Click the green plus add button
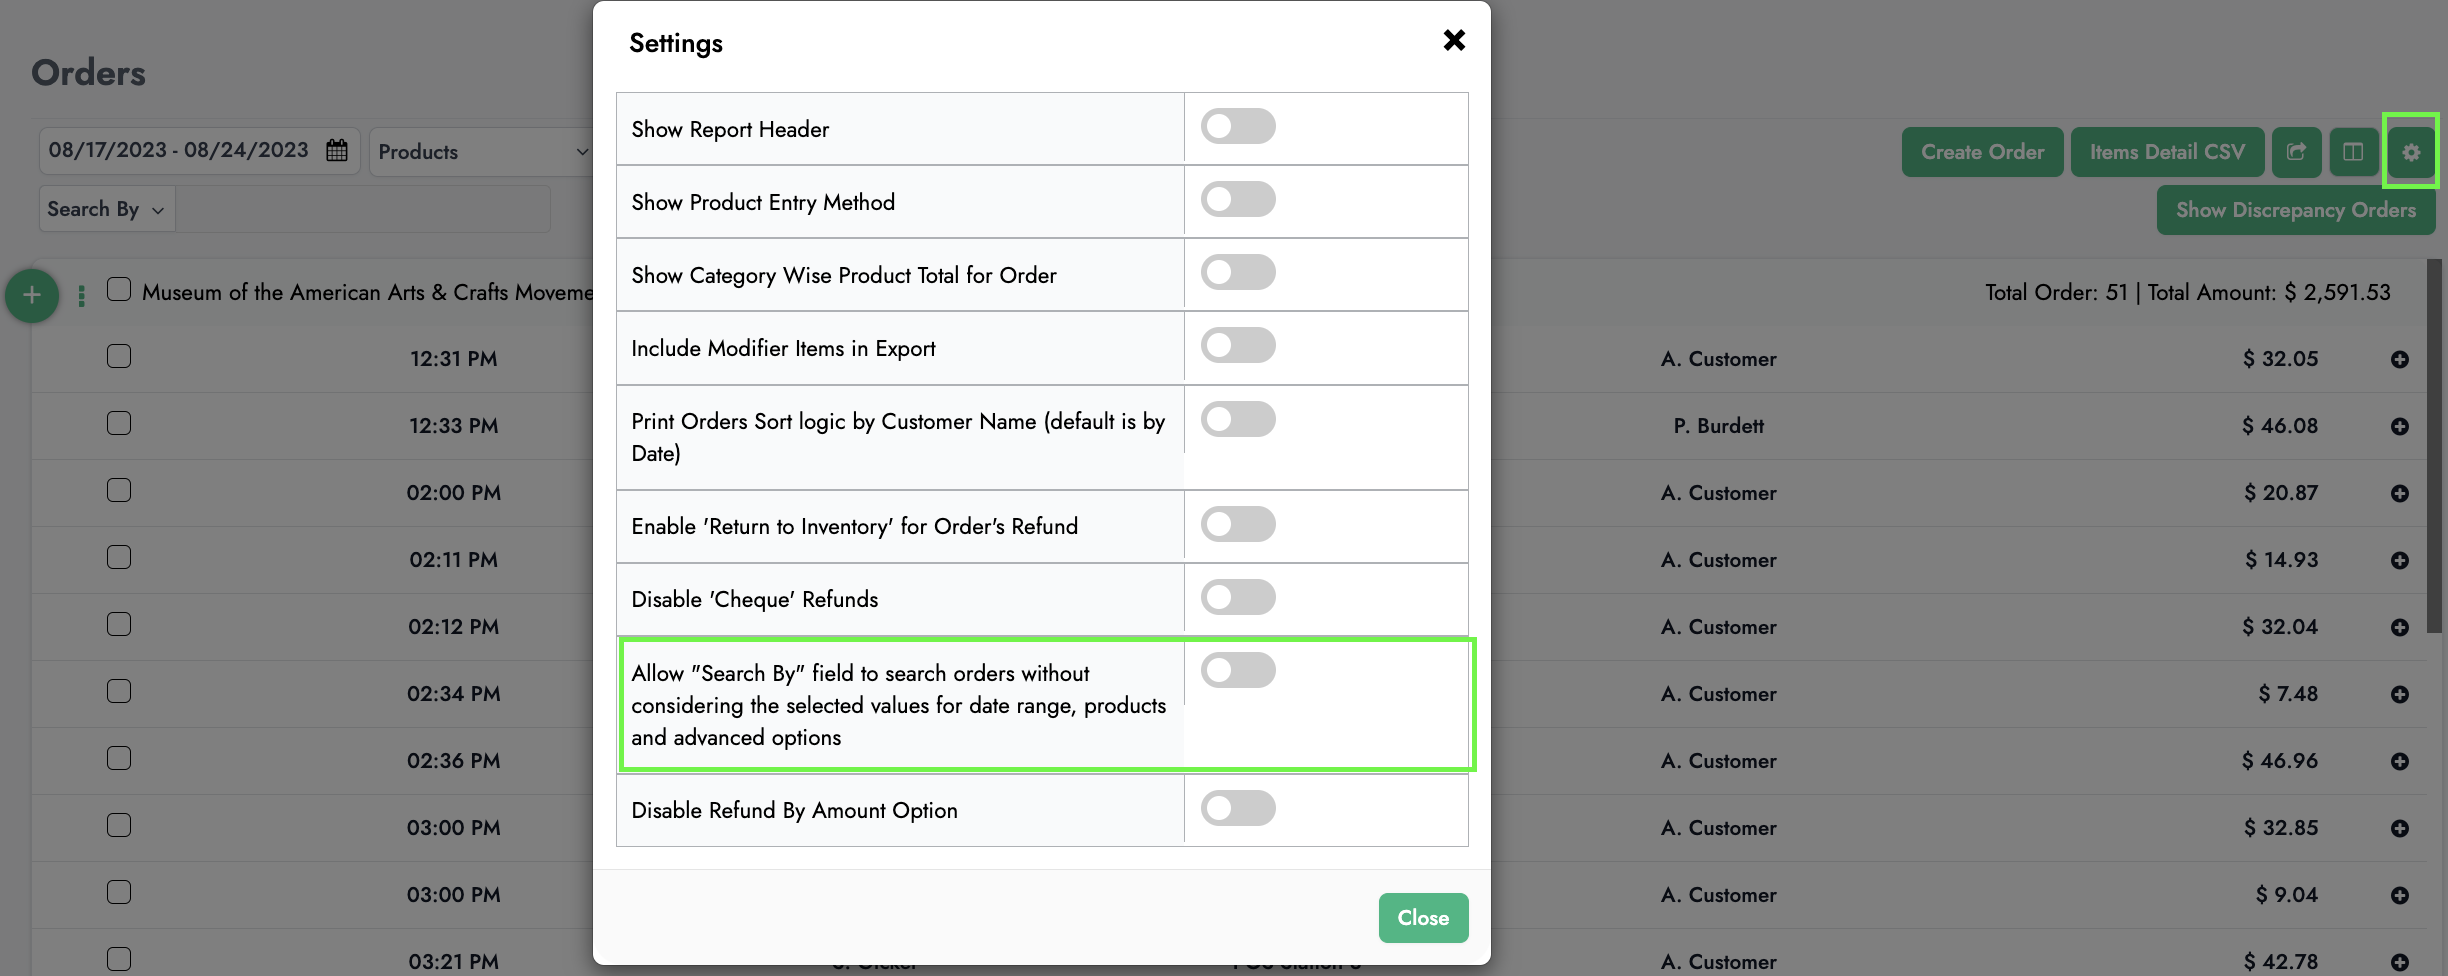Viewport: 2448px width, 976px height. [x=32, y=296]
